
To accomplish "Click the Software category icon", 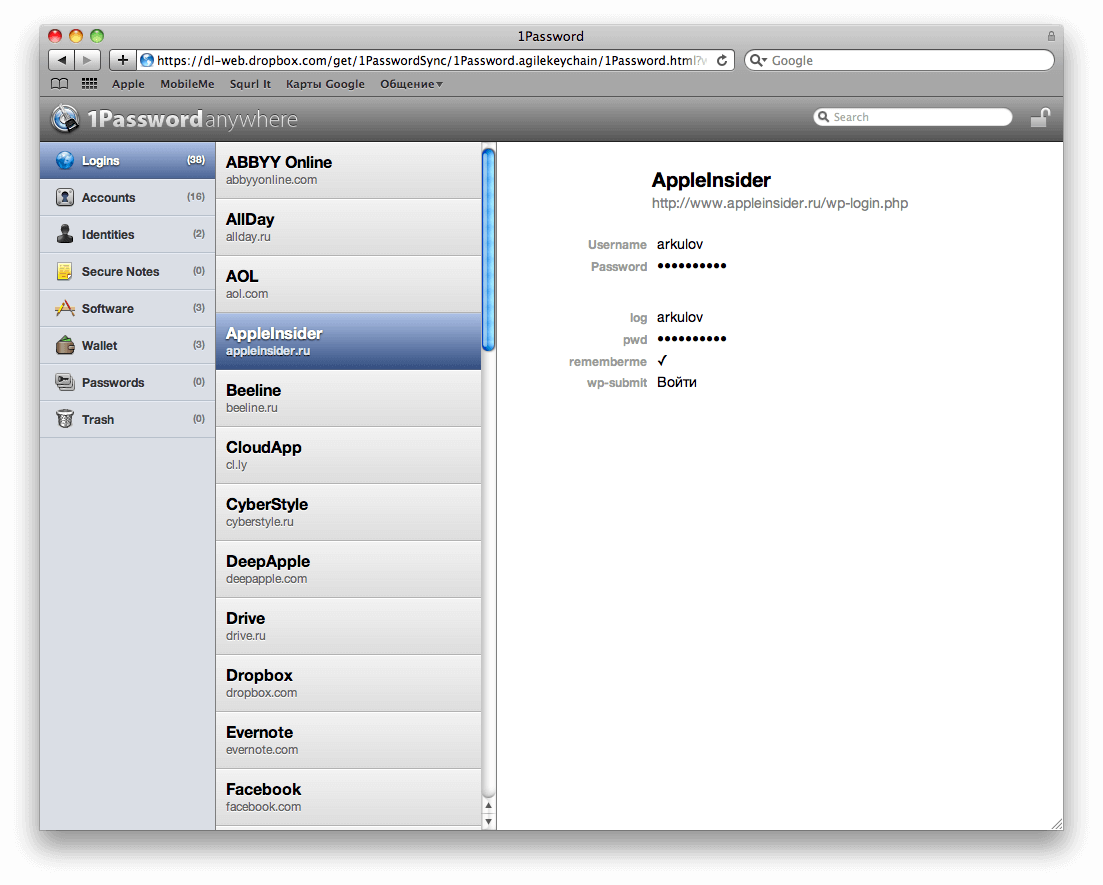I will coord(65,308).
